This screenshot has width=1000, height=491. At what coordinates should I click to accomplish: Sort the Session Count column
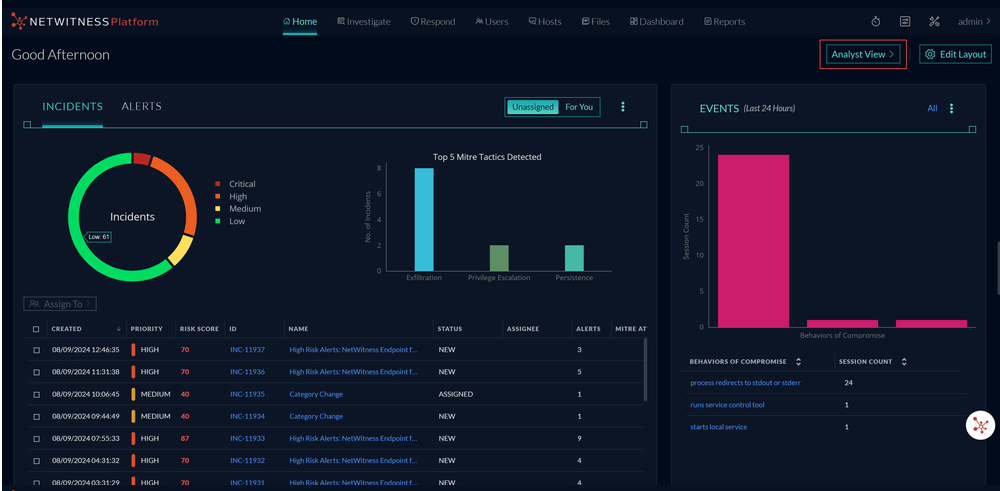[x=904, y=362]
